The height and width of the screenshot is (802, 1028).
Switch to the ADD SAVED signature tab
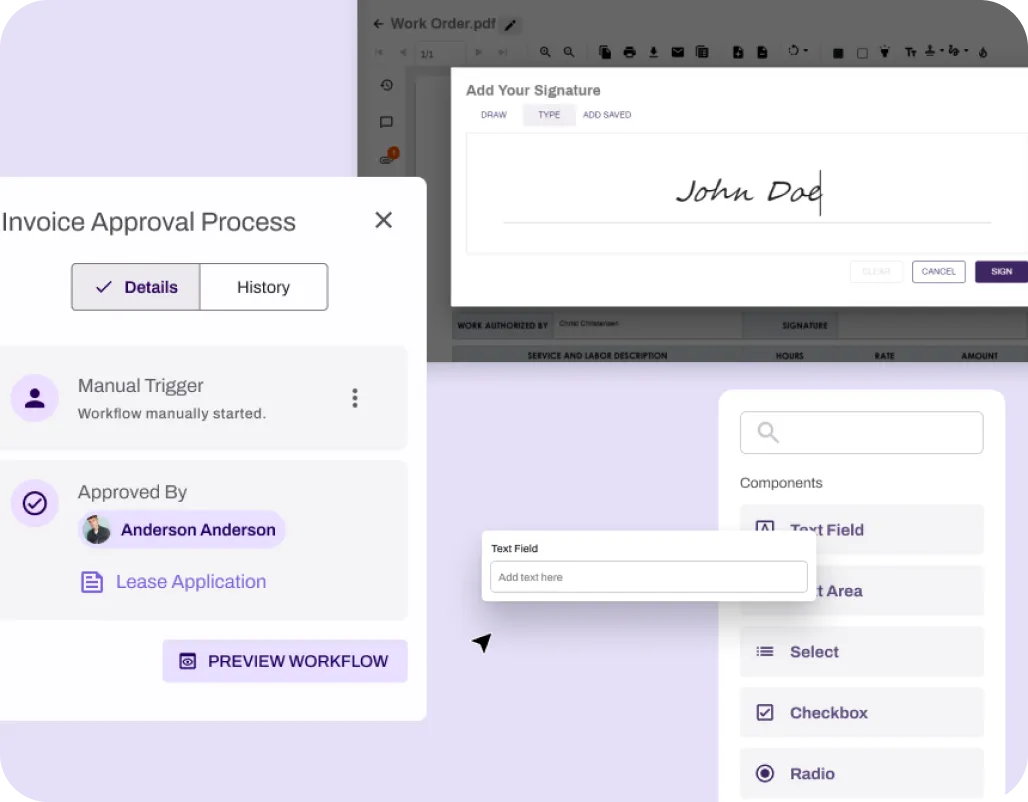[x=607, y=115]
